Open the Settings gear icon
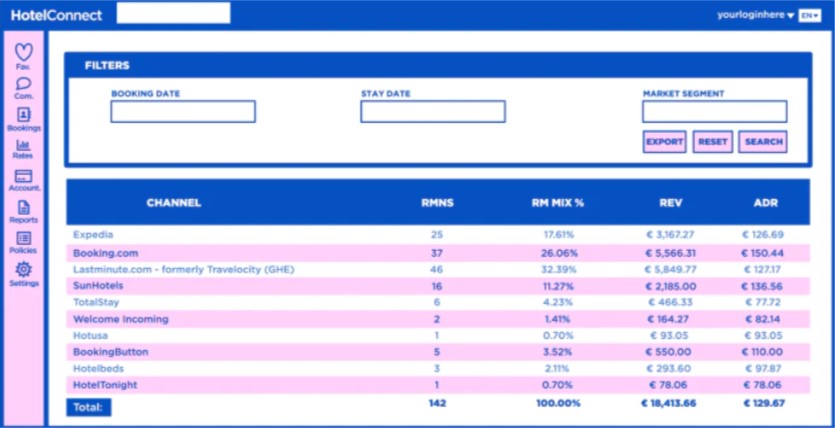 tap(23, 269)
